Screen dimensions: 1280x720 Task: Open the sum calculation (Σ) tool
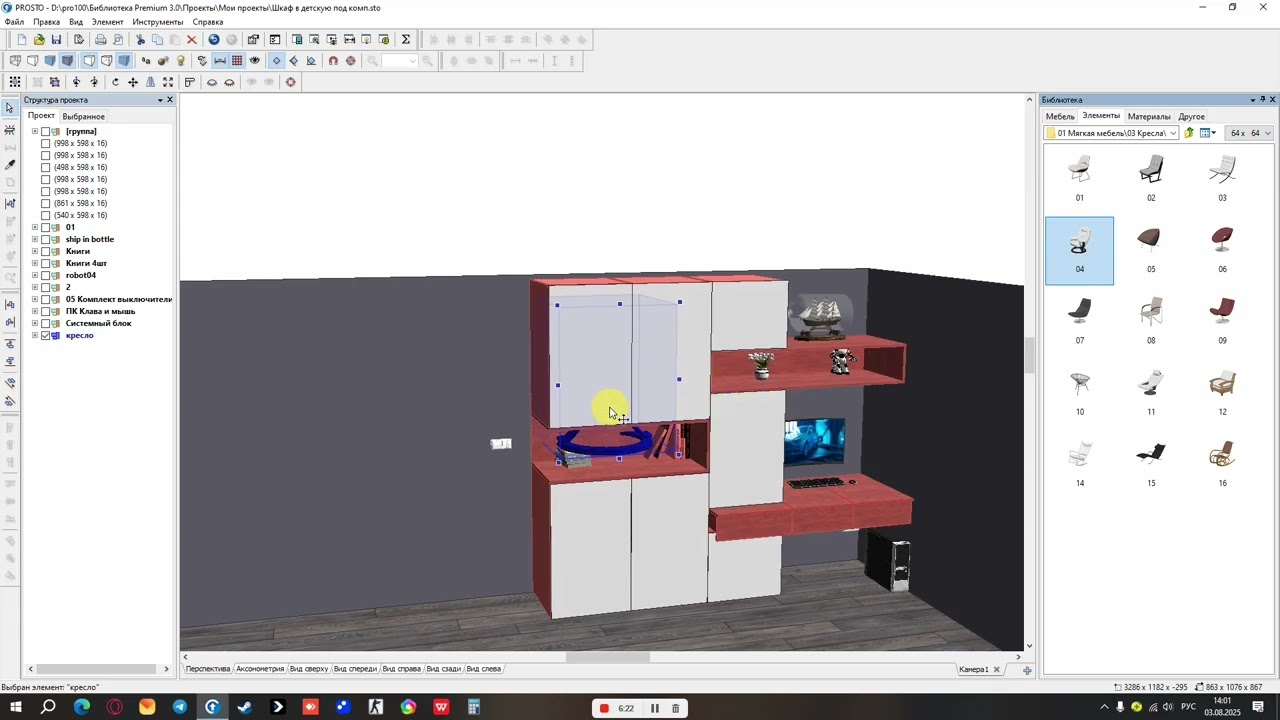coord(406,40)
